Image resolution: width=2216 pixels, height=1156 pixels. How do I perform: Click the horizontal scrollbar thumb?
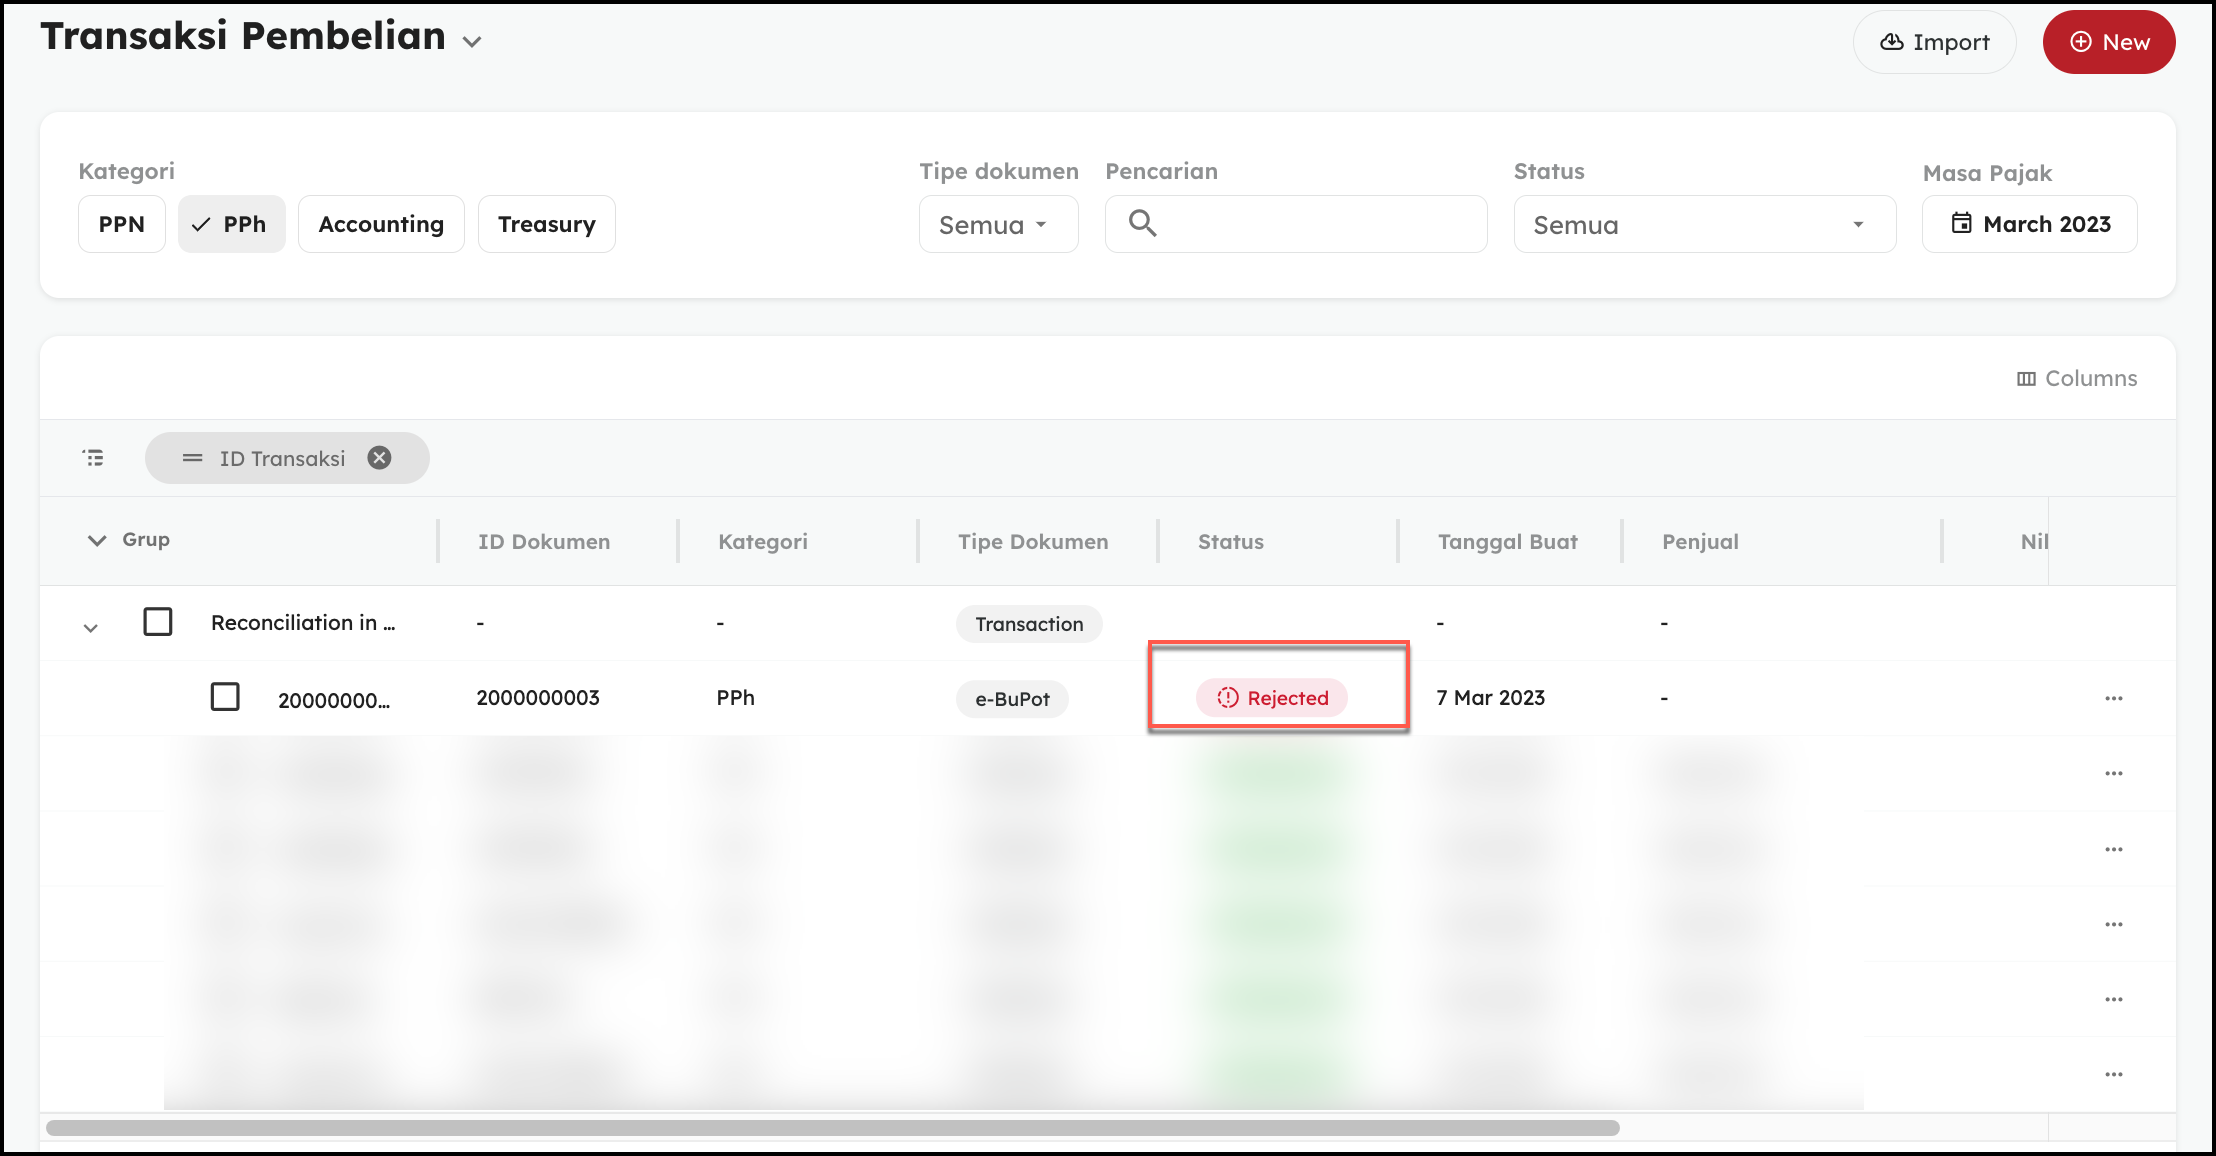(833, 1128)
